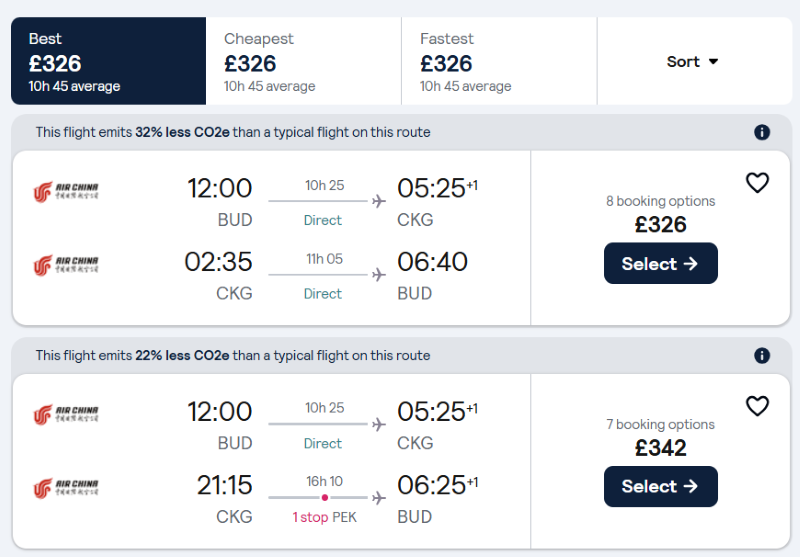Click plane icon on the 11h 05 leg
This screenshot has height=557, width=800.
click(x=378, y=275)
